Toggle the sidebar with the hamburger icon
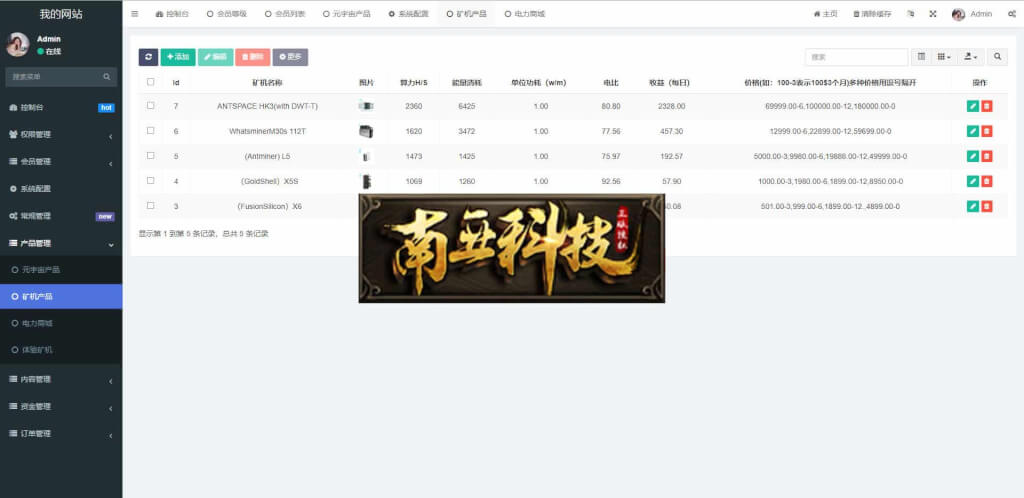Image resolution: width=1024 pixels, height=498 pixels. [135, 14]
